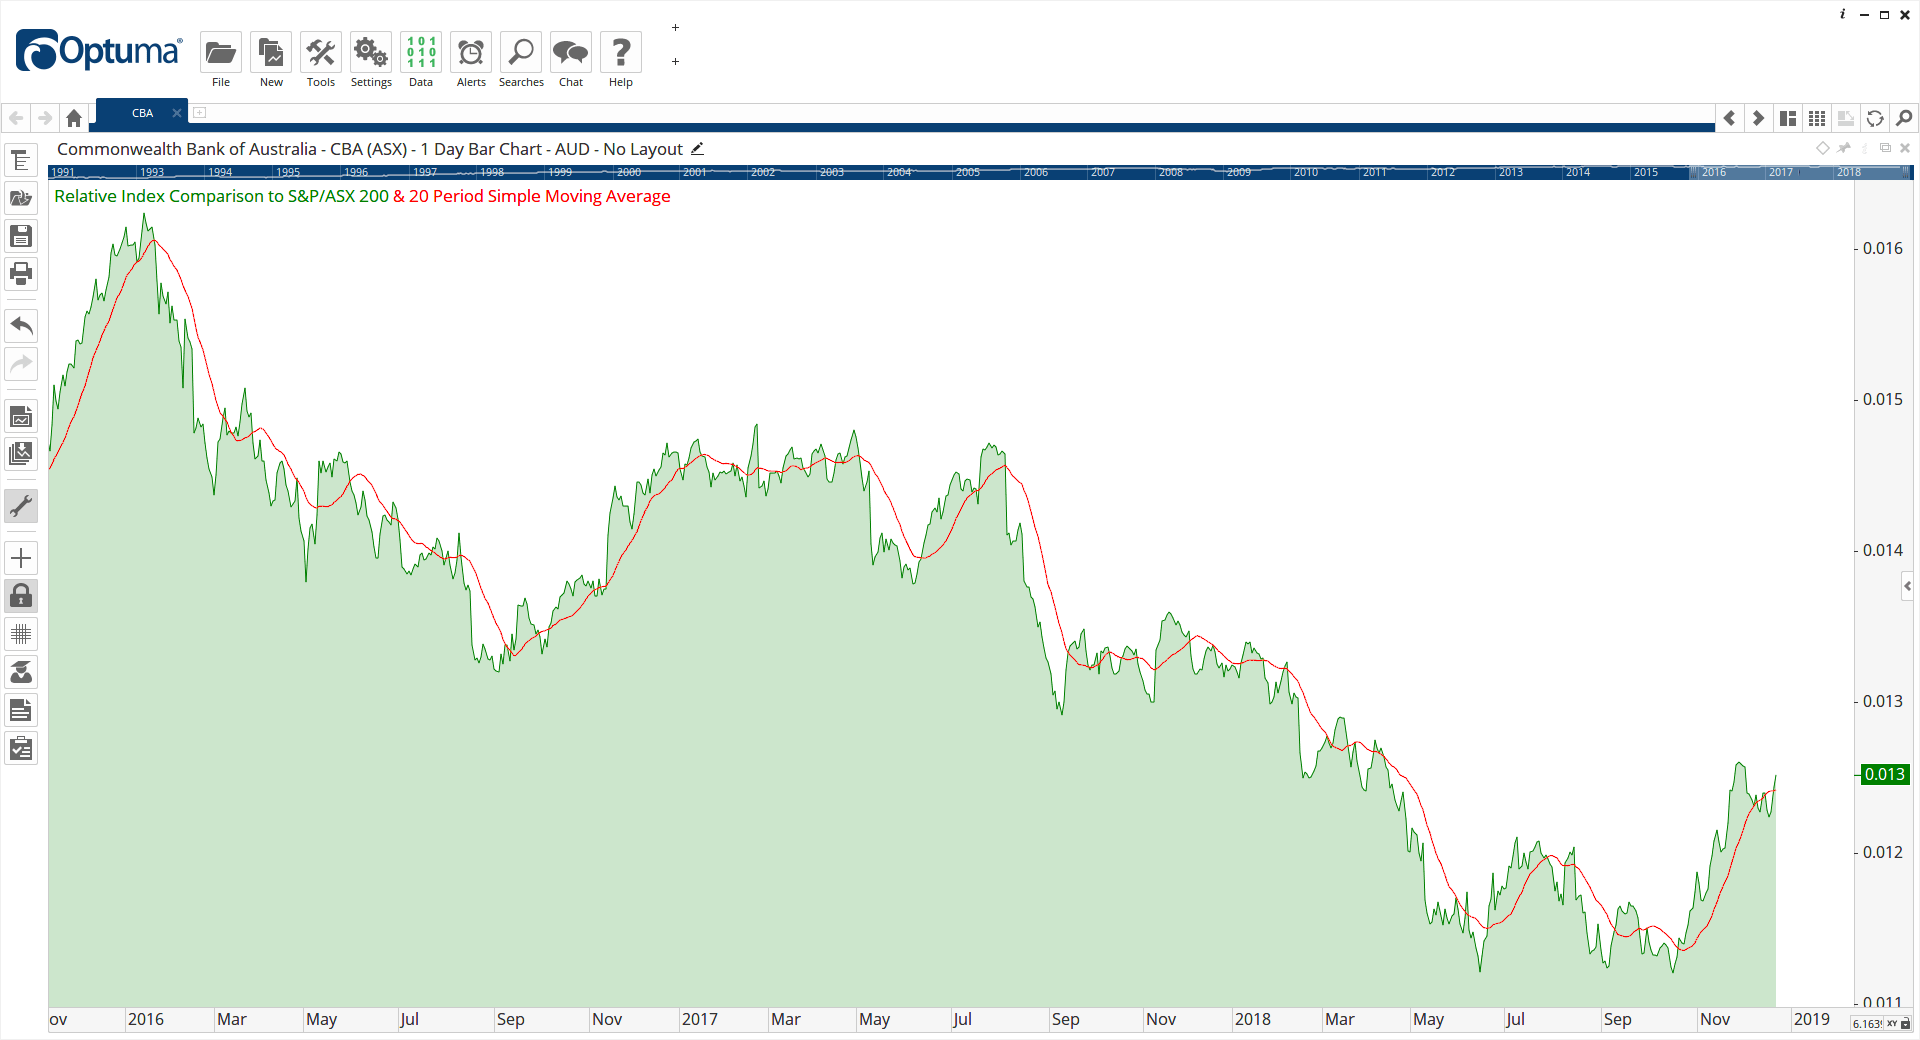1920x1040 pixels.
Task: Click the 2019 label on date axis
Action: point(1812,1019)
